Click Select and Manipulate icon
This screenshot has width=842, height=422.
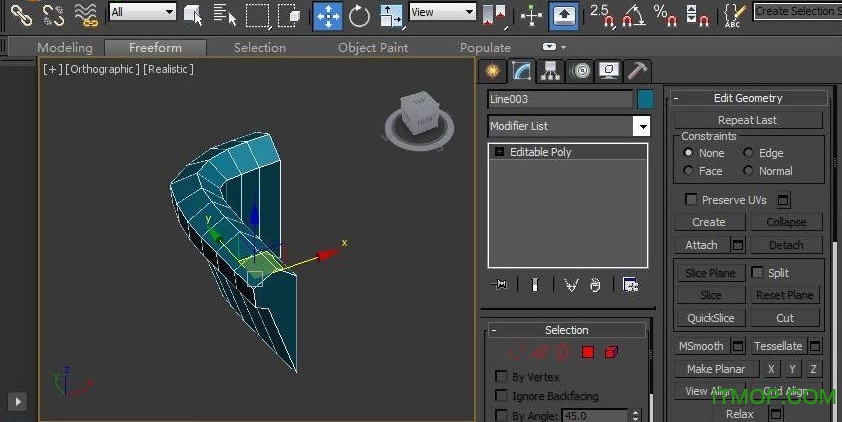click(x=531, y=16)
